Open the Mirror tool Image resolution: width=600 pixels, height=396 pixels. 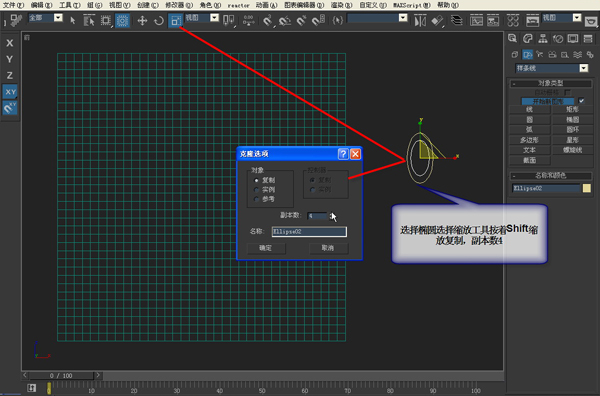420,20
